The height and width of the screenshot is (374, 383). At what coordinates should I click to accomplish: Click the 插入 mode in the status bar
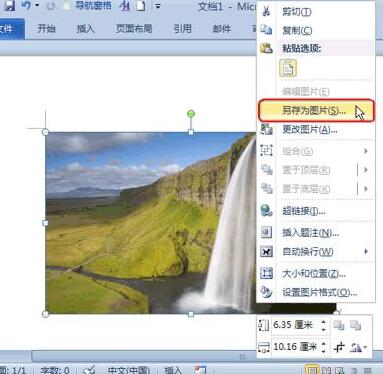[x=173, y=370]
